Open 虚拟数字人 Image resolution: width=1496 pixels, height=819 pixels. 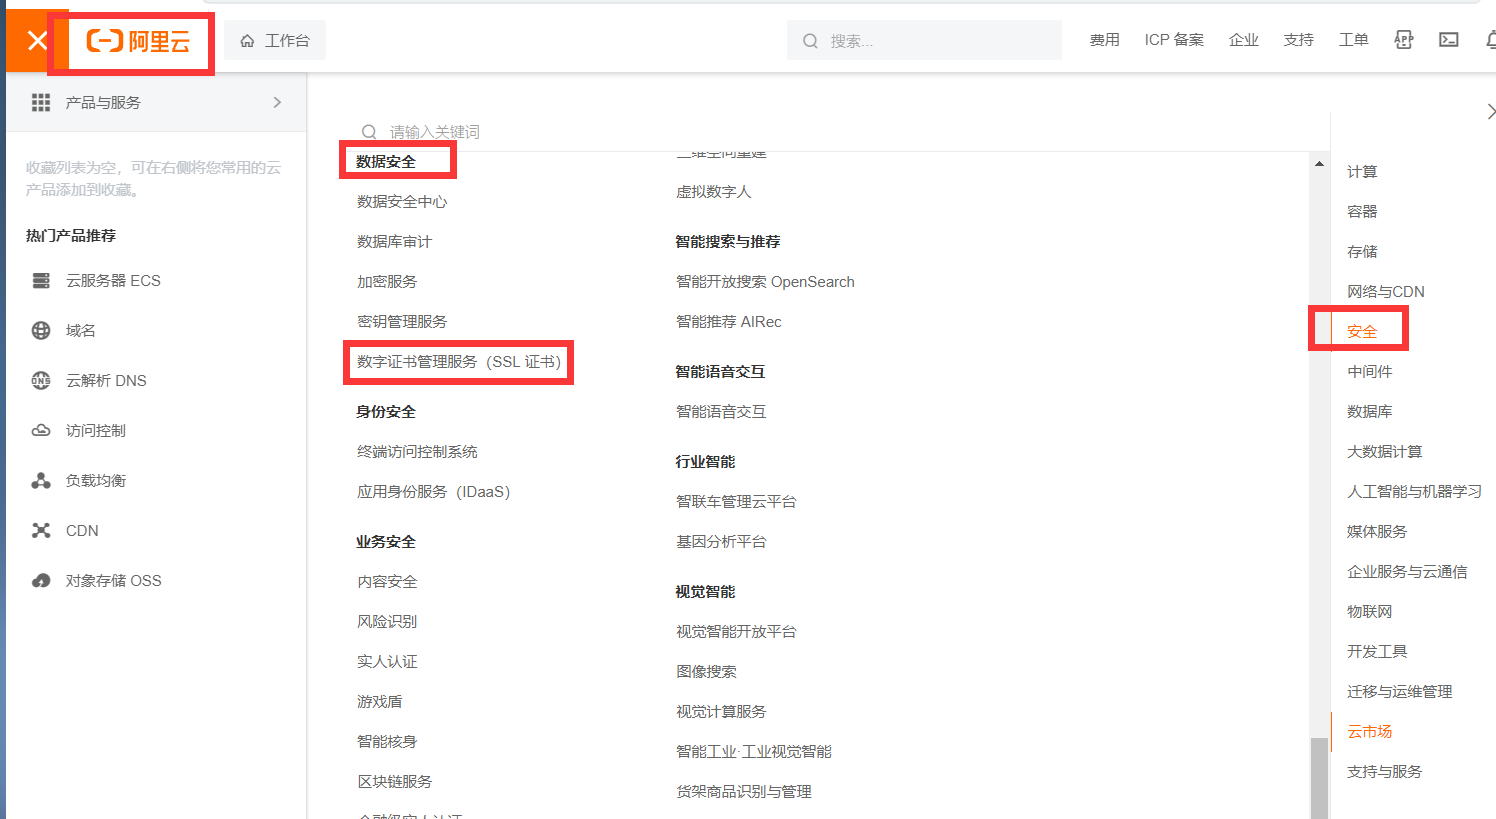coord(713,192)
